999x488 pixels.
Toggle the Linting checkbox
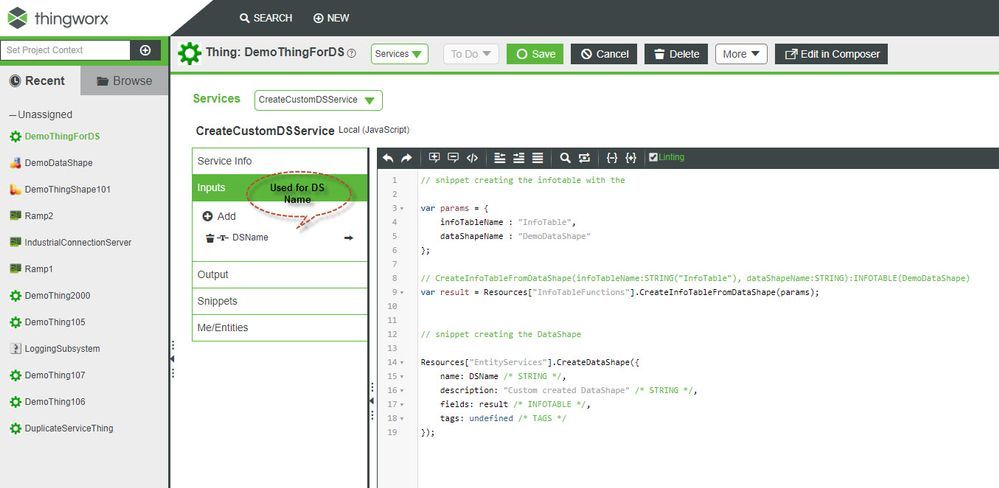pyautogui.click(x=653, y=157)
